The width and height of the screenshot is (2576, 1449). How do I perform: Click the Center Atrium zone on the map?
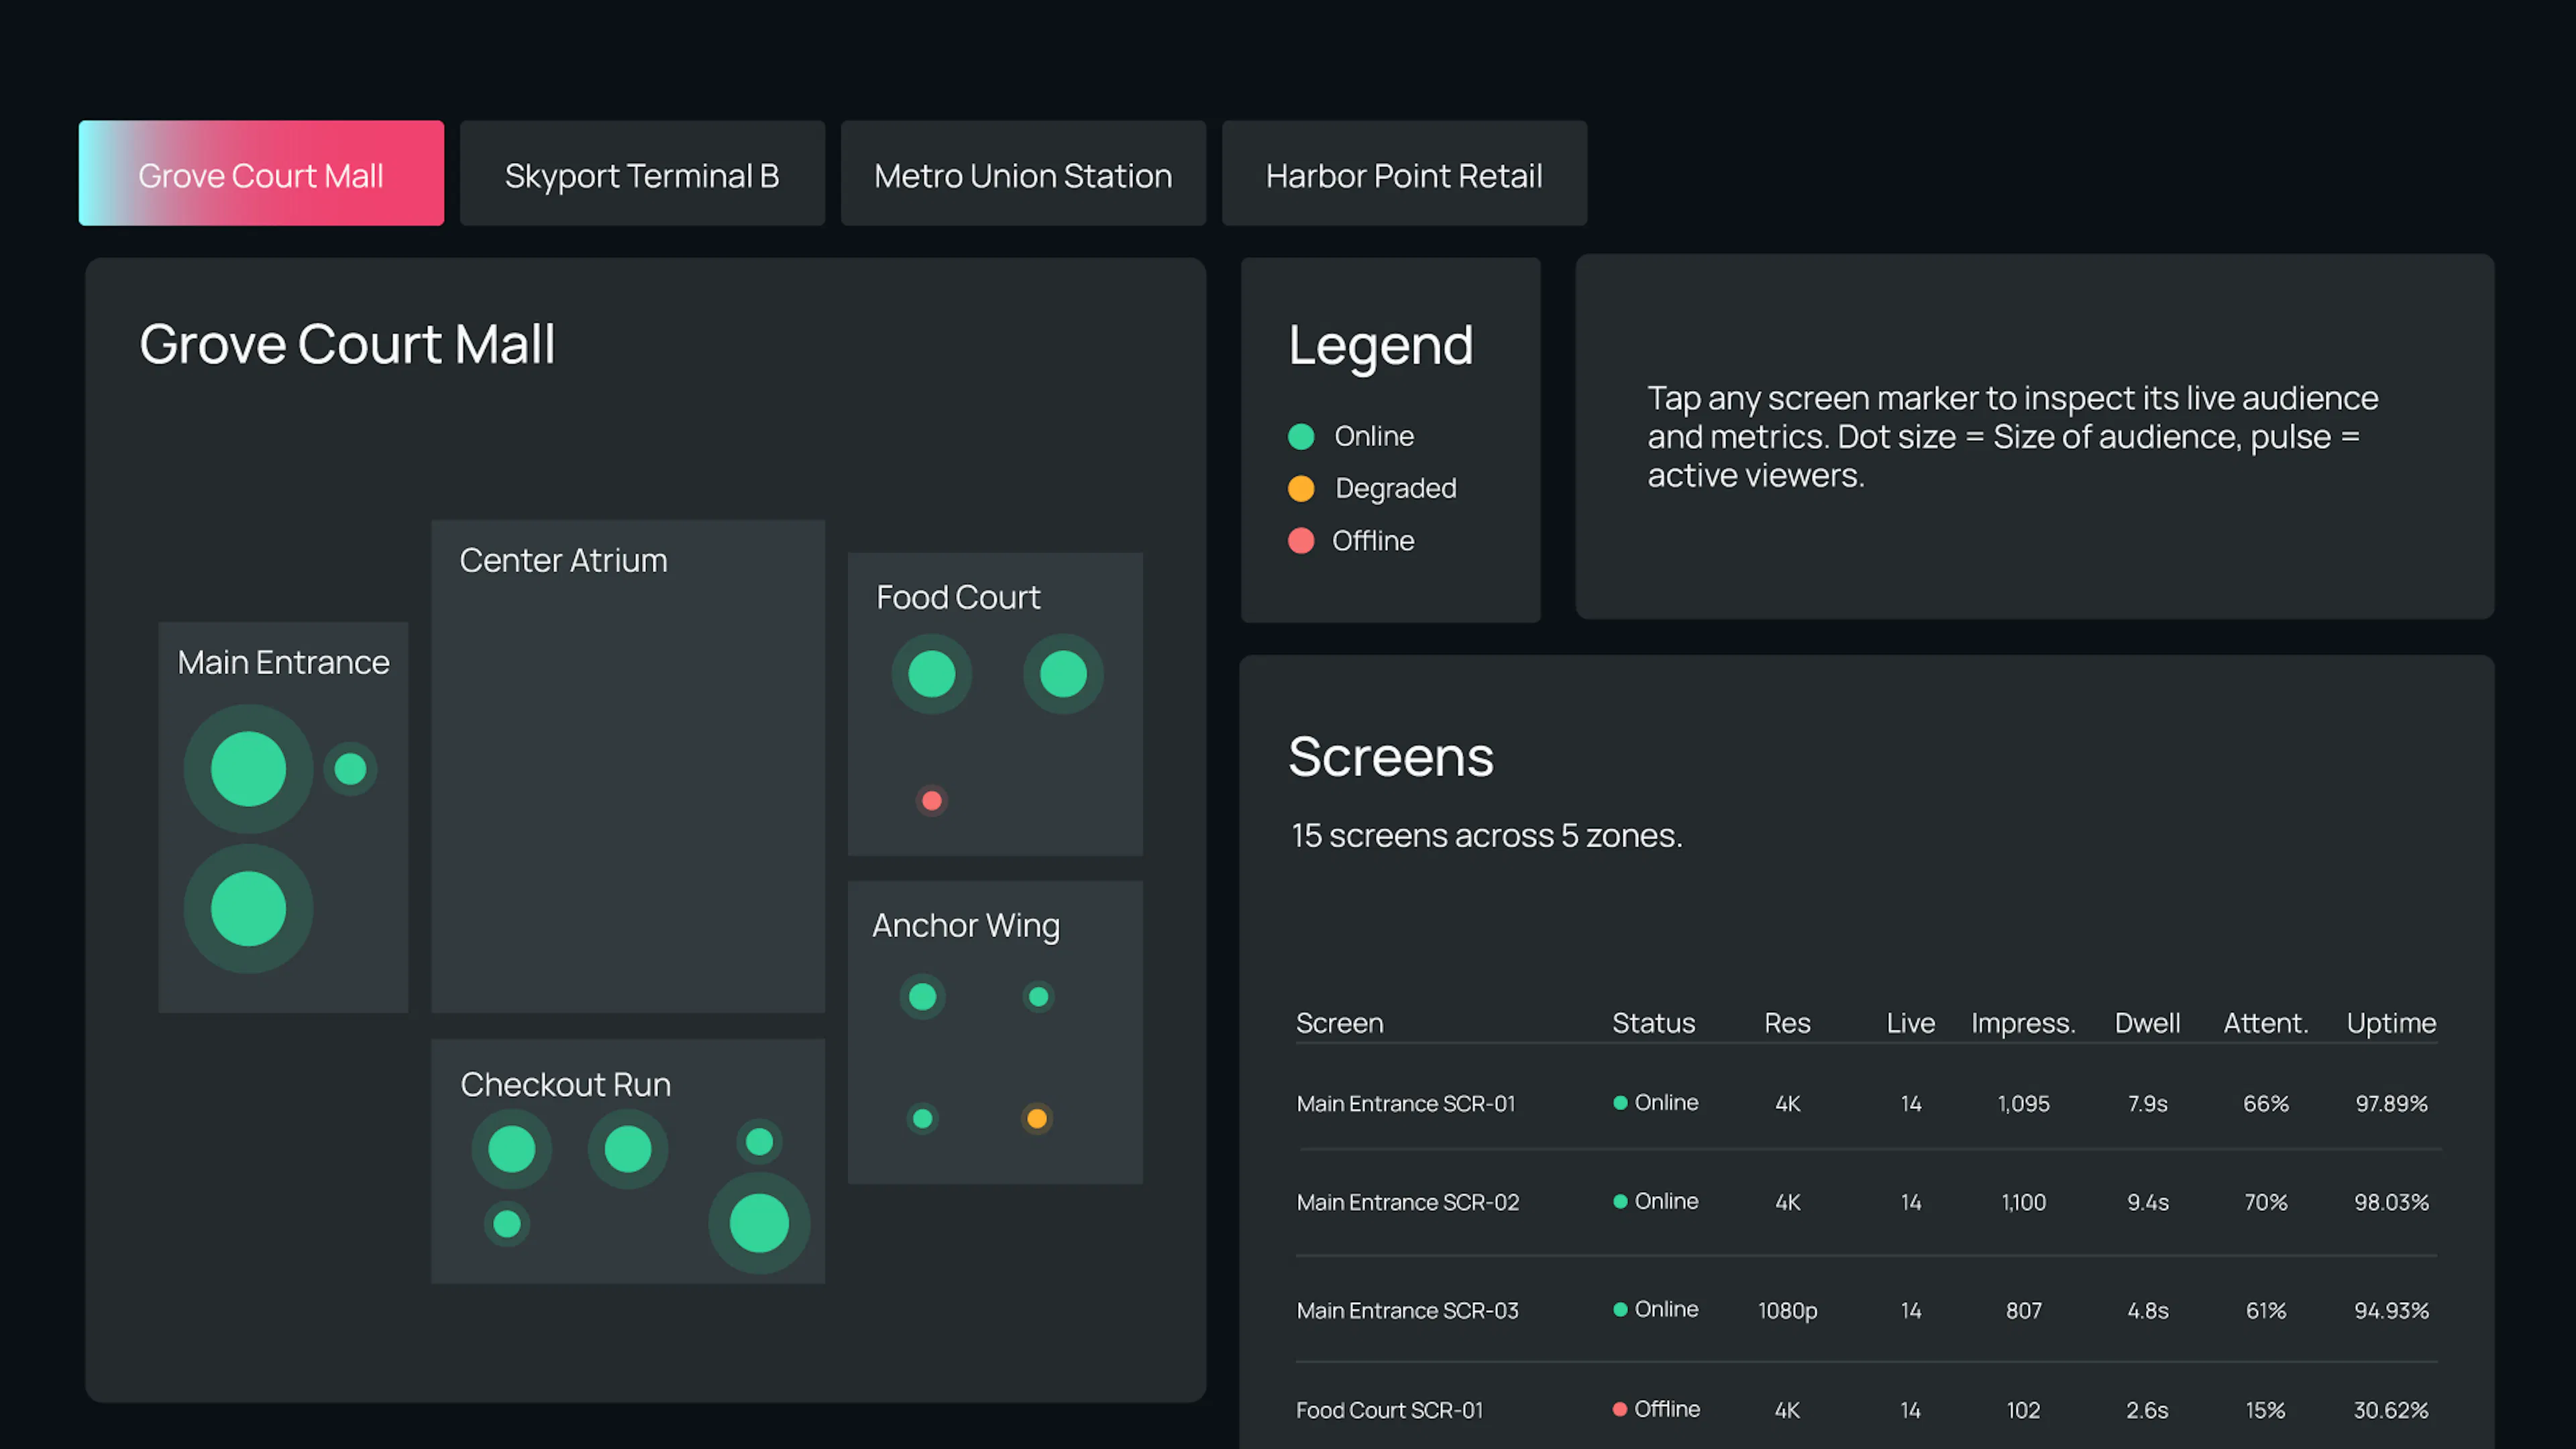(628, 766)
